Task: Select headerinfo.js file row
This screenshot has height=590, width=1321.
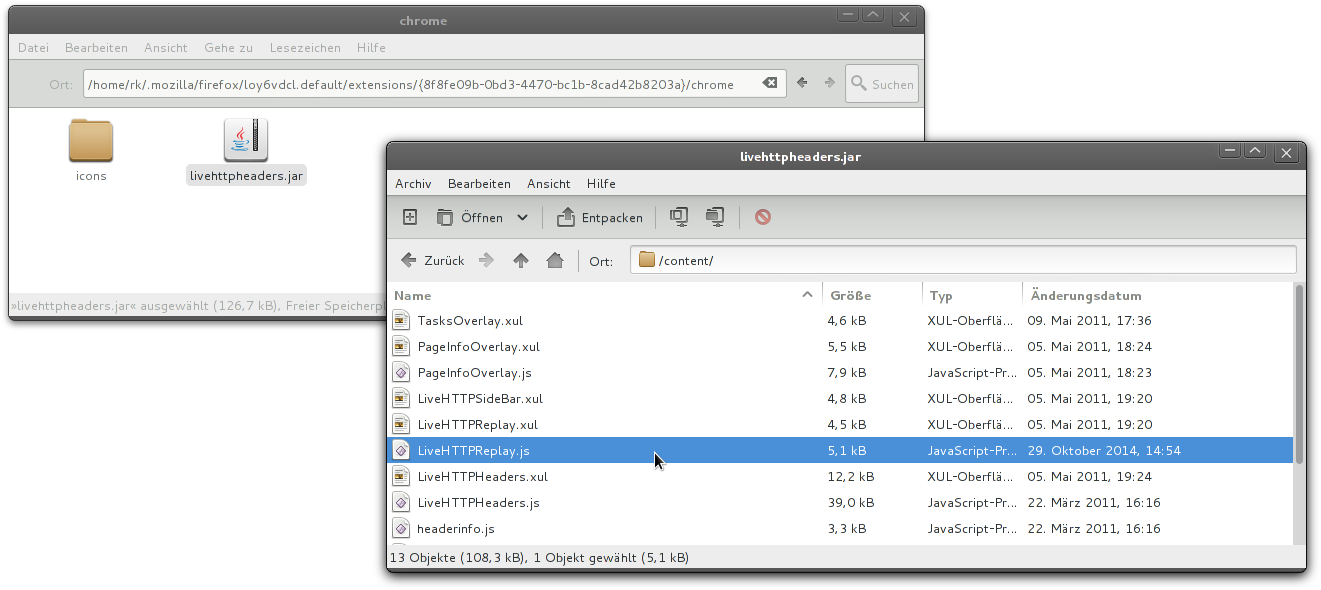Action: coord(840,529)
